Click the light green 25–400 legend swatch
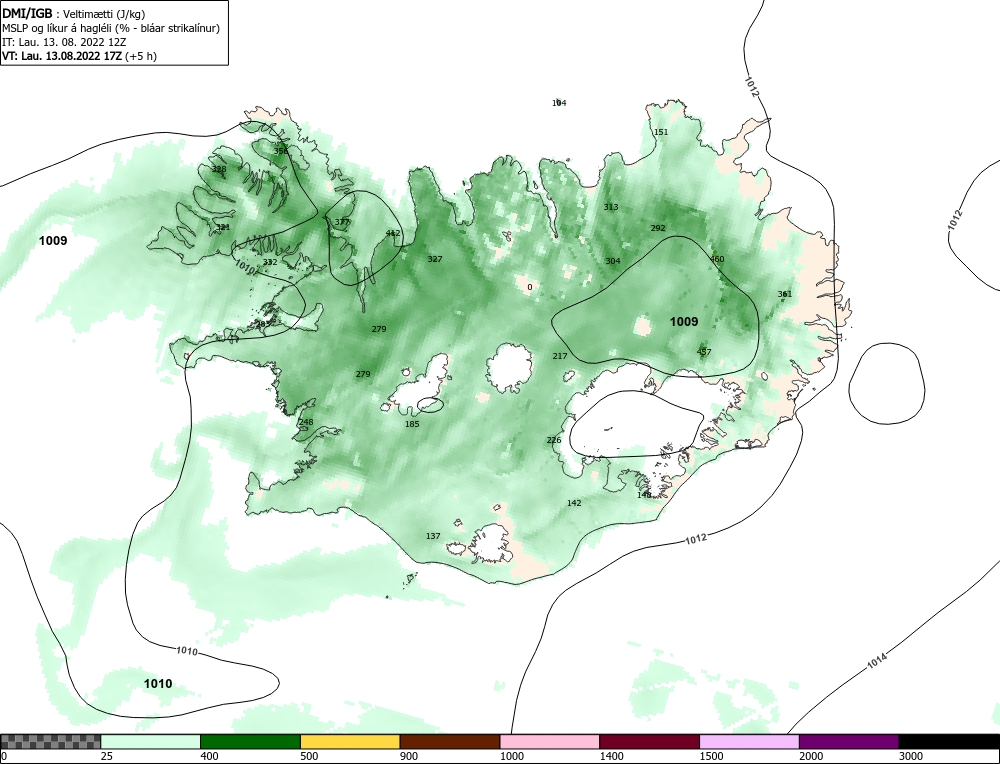This screenshot has width=1000, height=764. click(x=150, y=741)
